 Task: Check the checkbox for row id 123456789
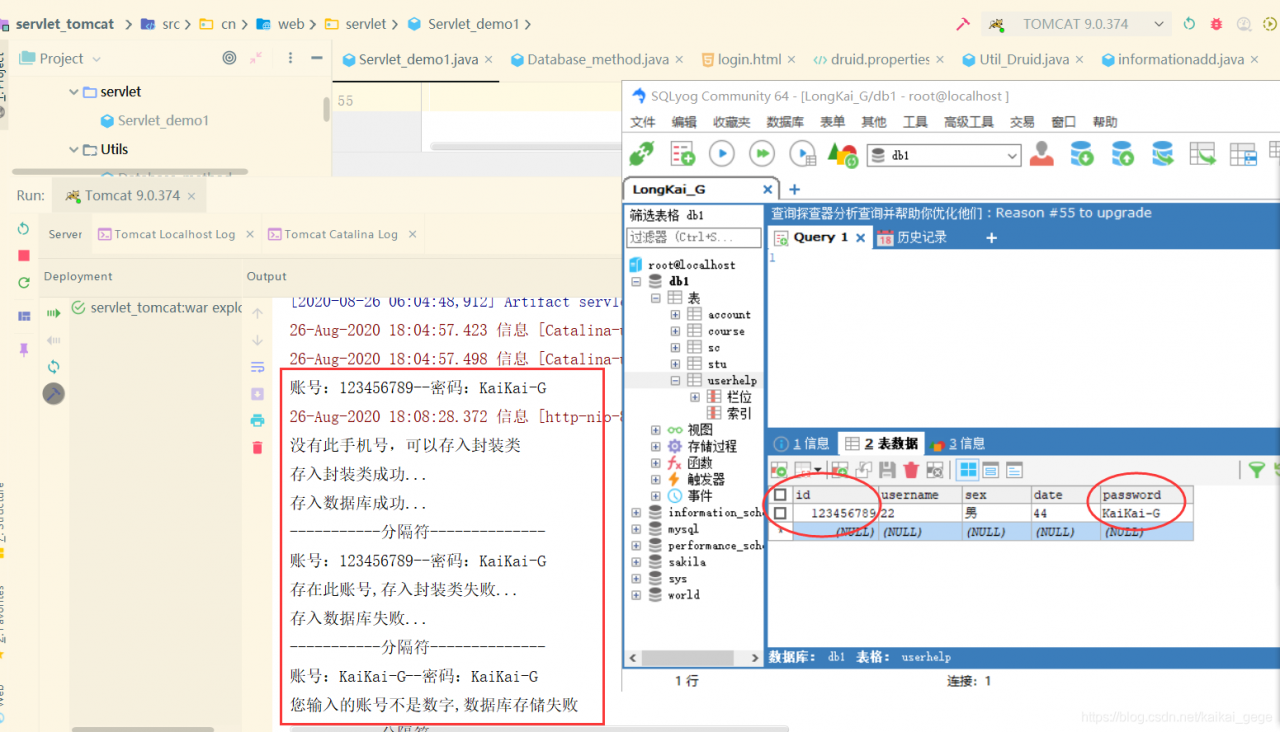coord(779,512)
